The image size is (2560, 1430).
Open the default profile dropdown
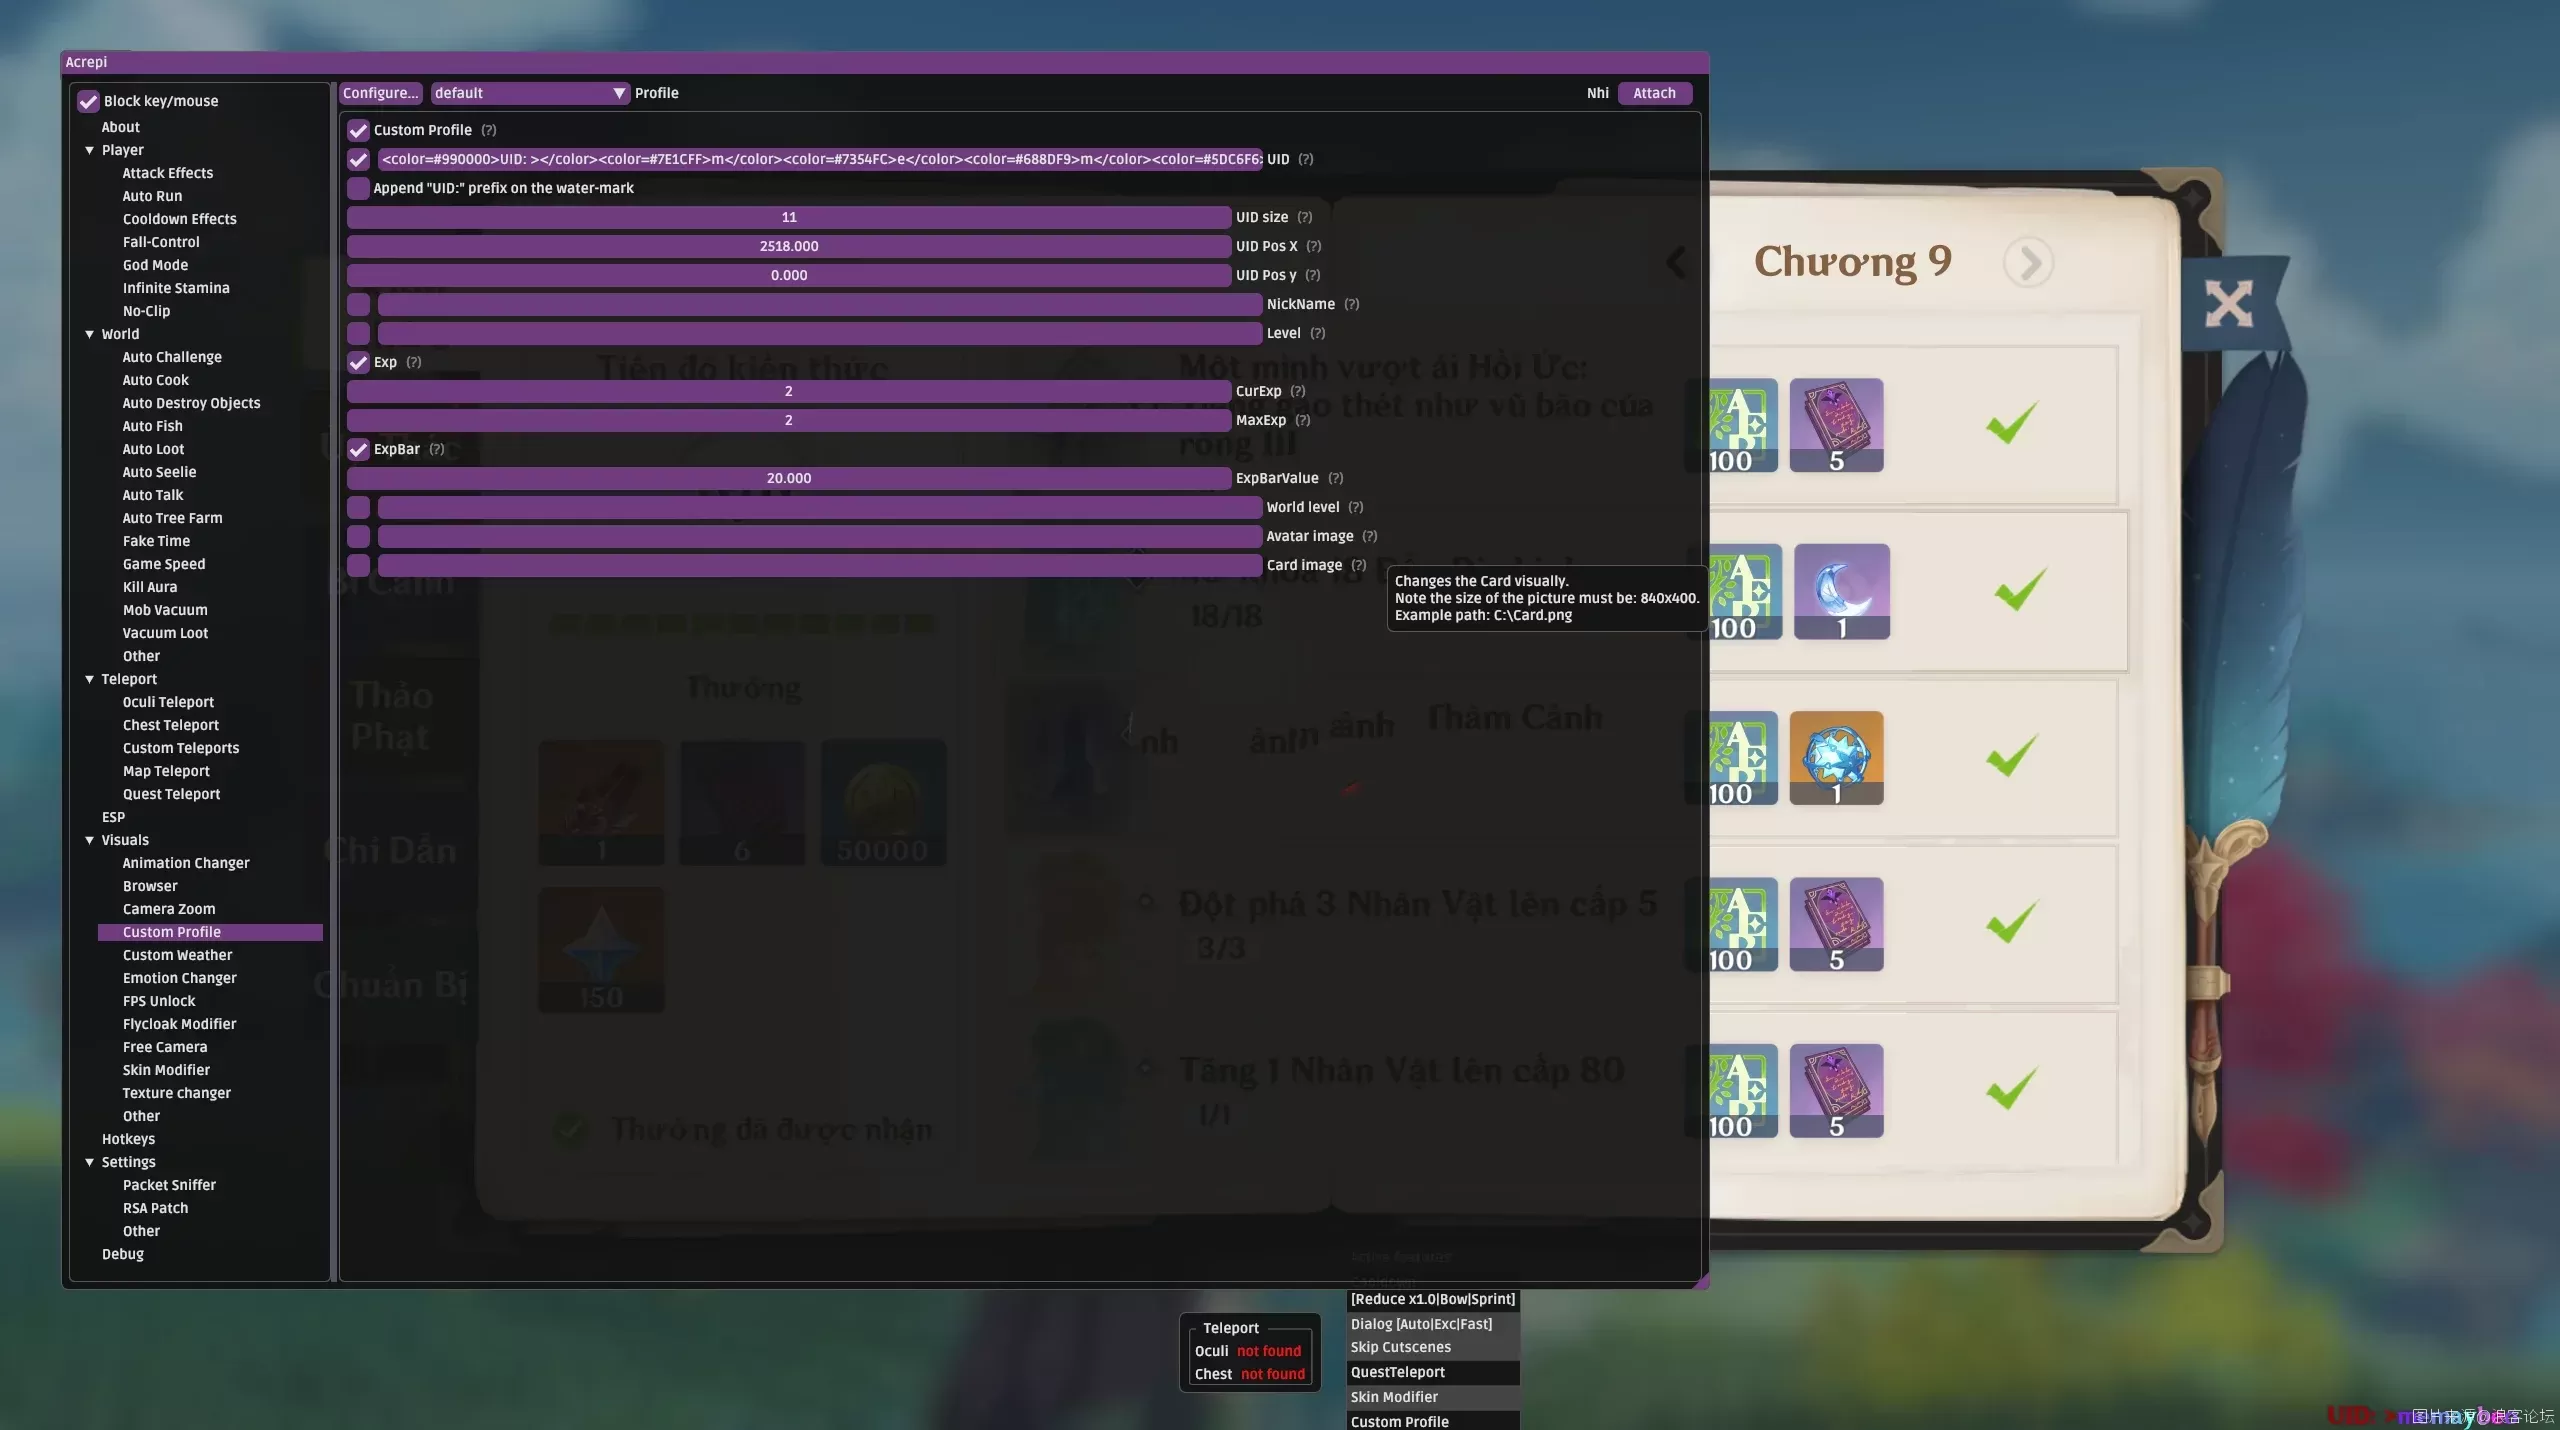pyautogui.click(x=530, y=93)
